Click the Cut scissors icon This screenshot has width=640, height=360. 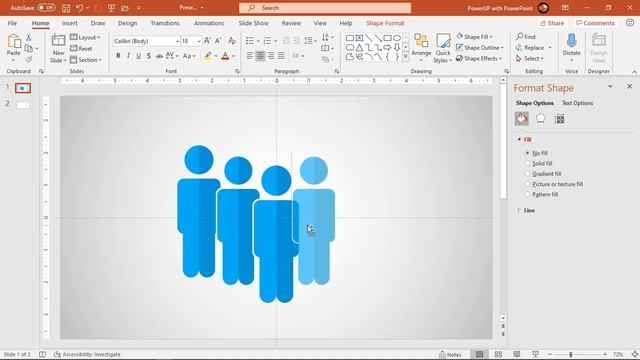pyautogui.click(x=29, y=38)
